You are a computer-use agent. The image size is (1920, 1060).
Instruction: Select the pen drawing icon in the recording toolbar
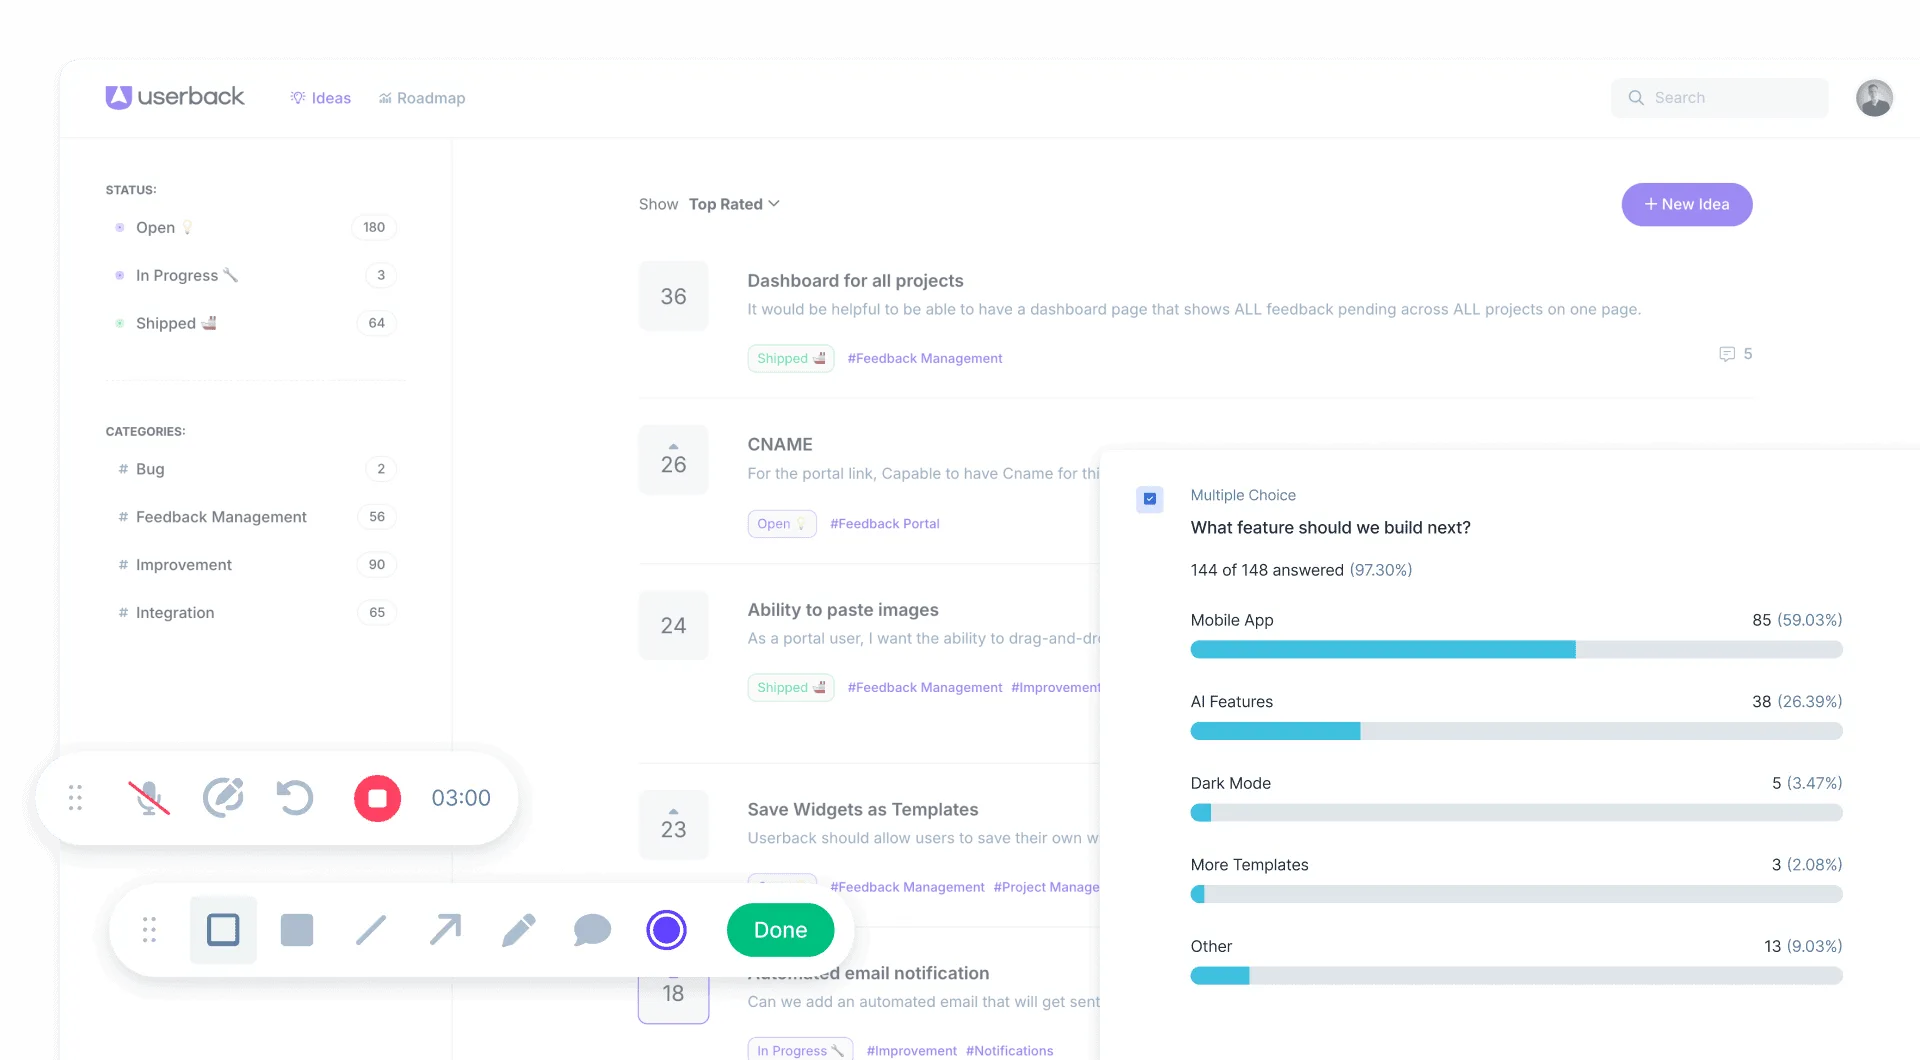[224, 798]
